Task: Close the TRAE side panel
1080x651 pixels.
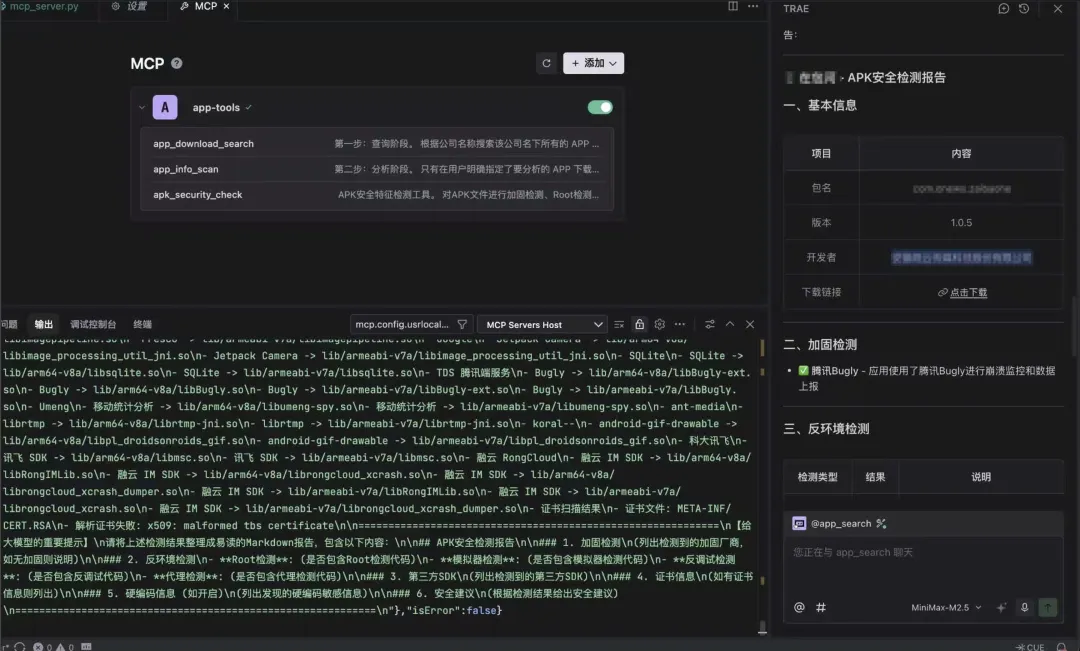Action: pyautogui.click(x=1058, y=8)
